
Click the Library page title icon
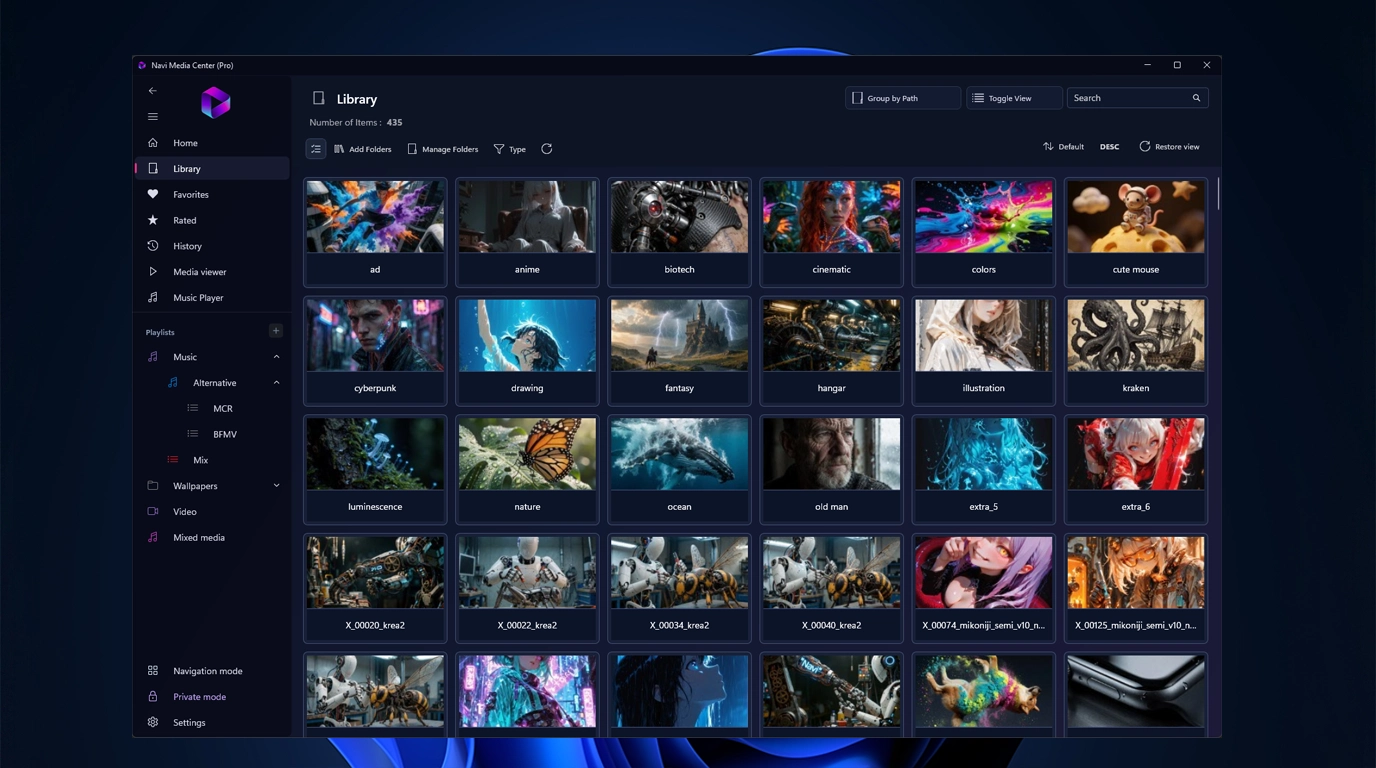click(318, 99)
